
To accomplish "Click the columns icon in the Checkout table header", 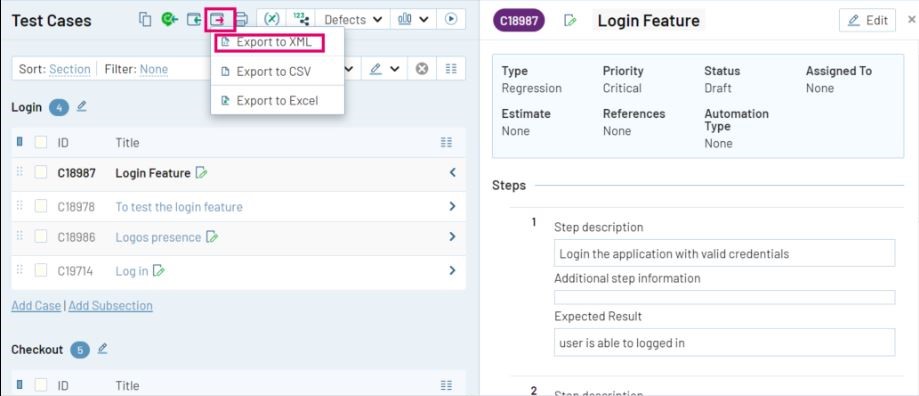I will [x=447, y=385].
